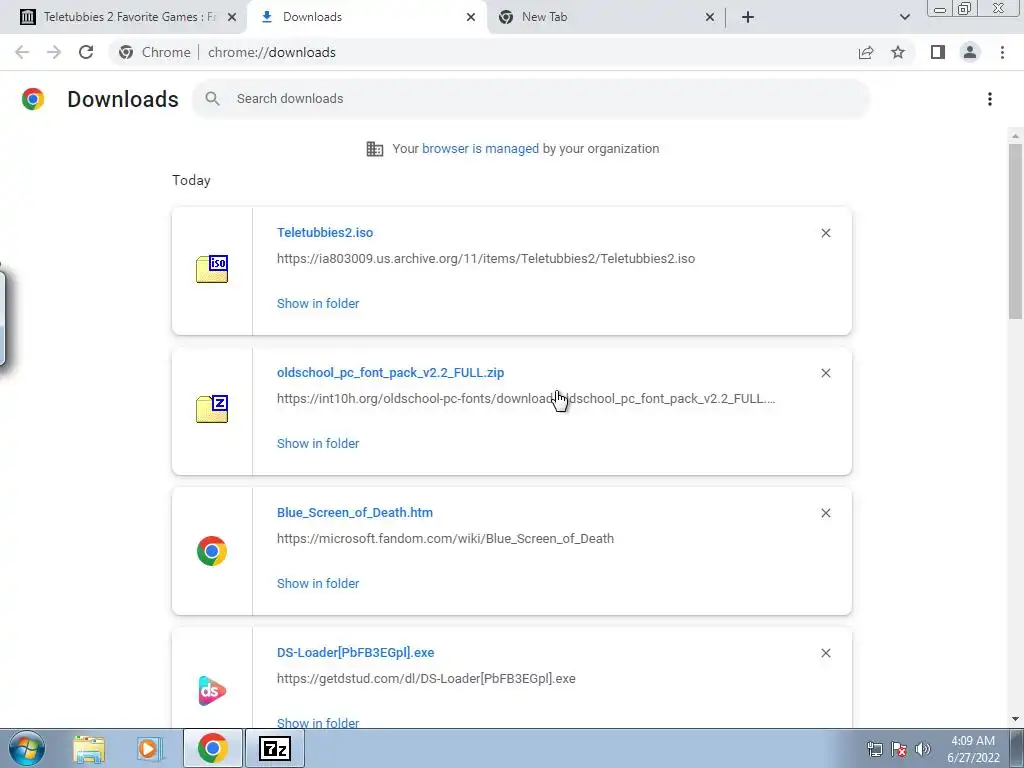Open 7-Zip from the taskbar
1024x768 pixels.
pos(274,748)
